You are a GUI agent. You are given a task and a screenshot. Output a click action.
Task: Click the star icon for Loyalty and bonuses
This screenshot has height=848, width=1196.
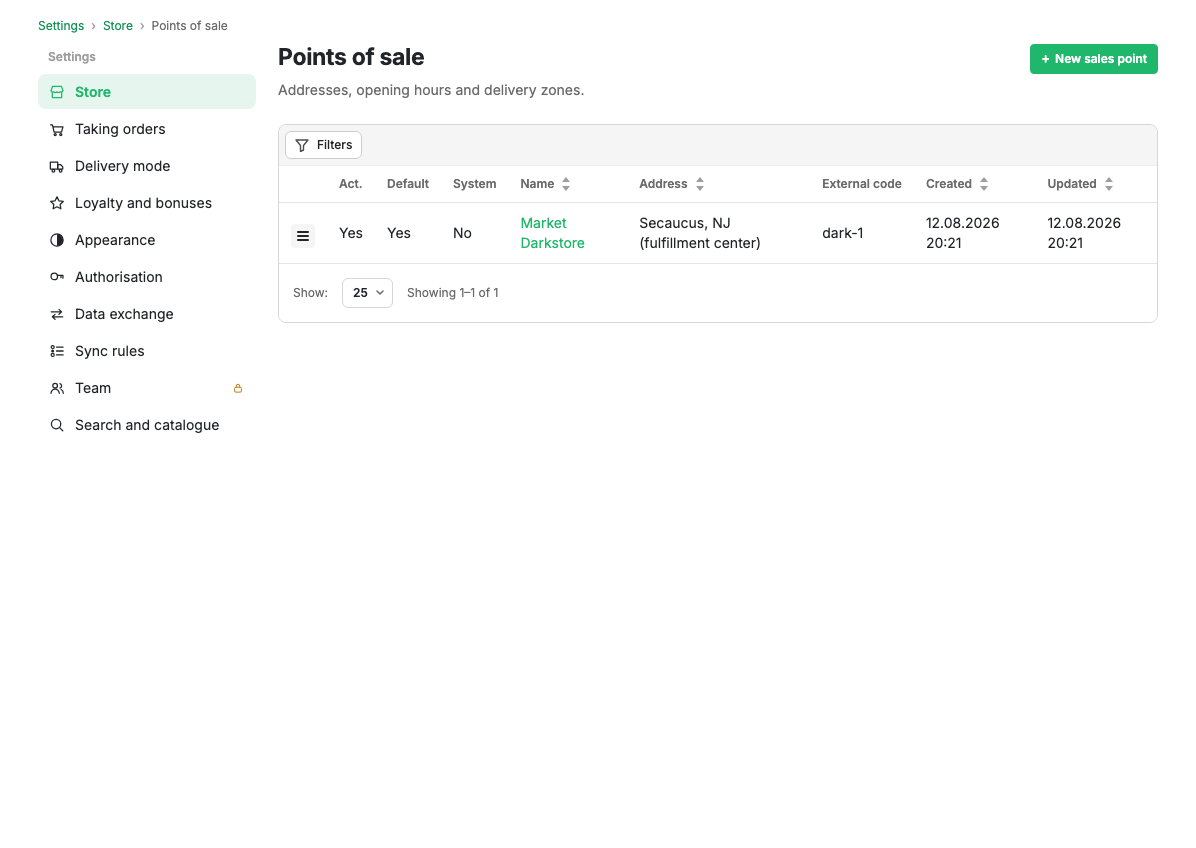click(x=57, y=204)
